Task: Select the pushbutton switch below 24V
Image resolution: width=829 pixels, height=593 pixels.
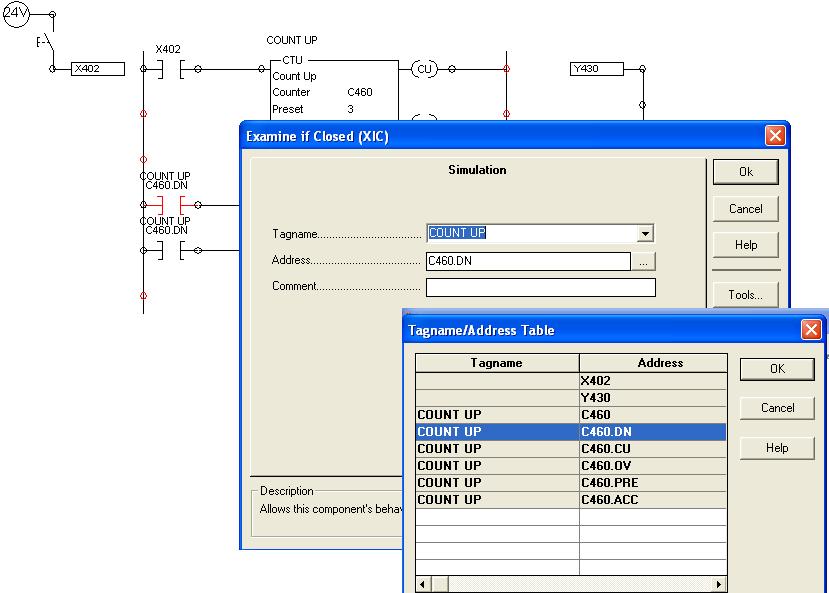Action: point(47,42)
